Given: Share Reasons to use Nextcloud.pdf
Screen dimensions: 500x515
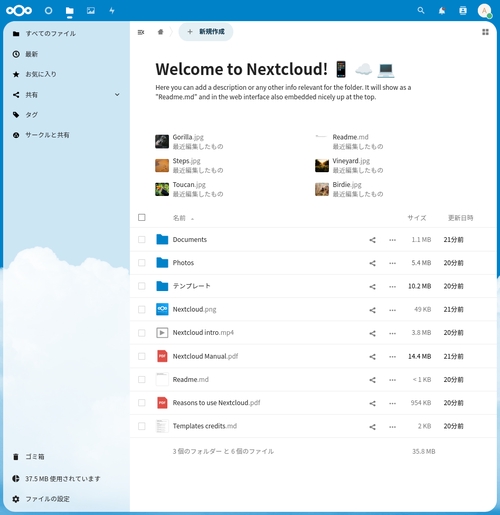Looking at the screenshot, I should [x=372, y=403].
